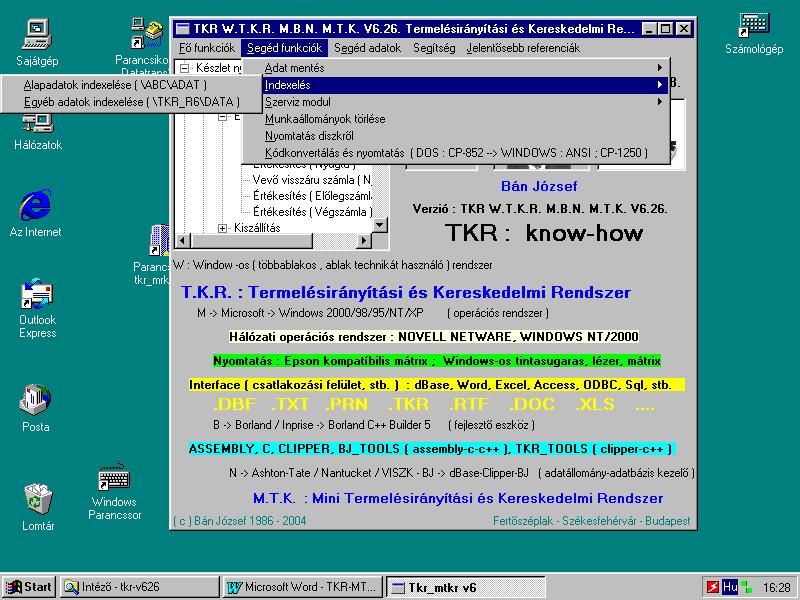Launch the Számológép calculator icon

tap(754, 34)
